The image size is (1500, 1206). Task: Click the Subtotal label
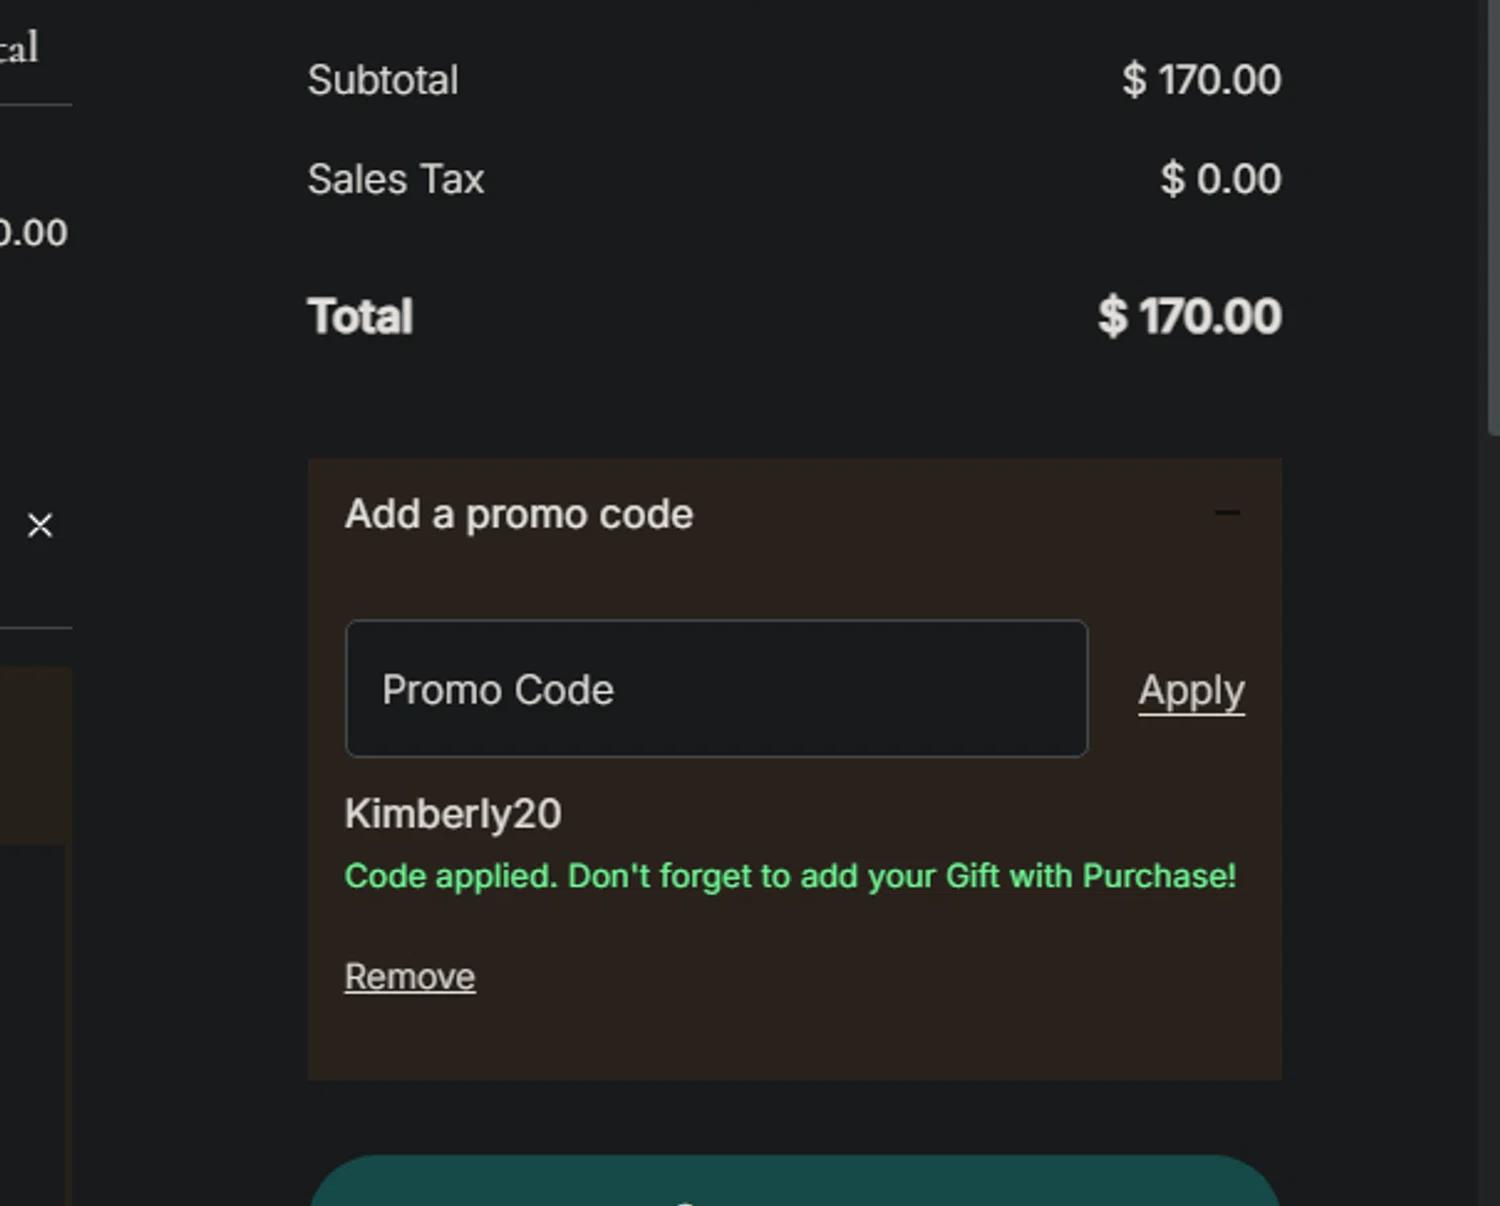click(x=383, y=80)
